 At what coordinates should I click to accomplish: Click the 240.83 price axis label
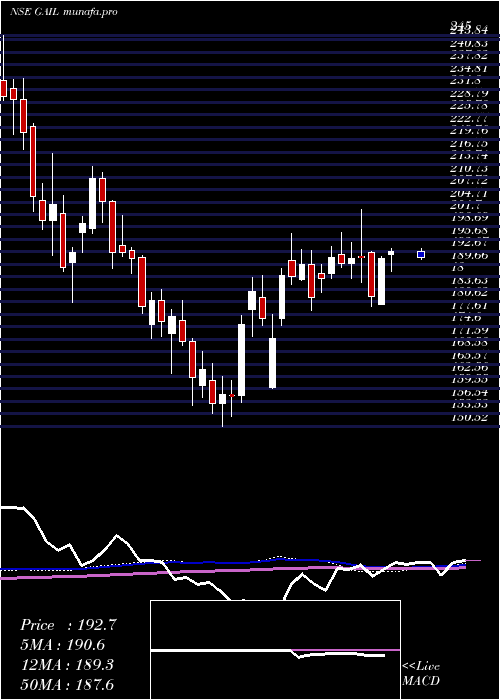[469, 44]
